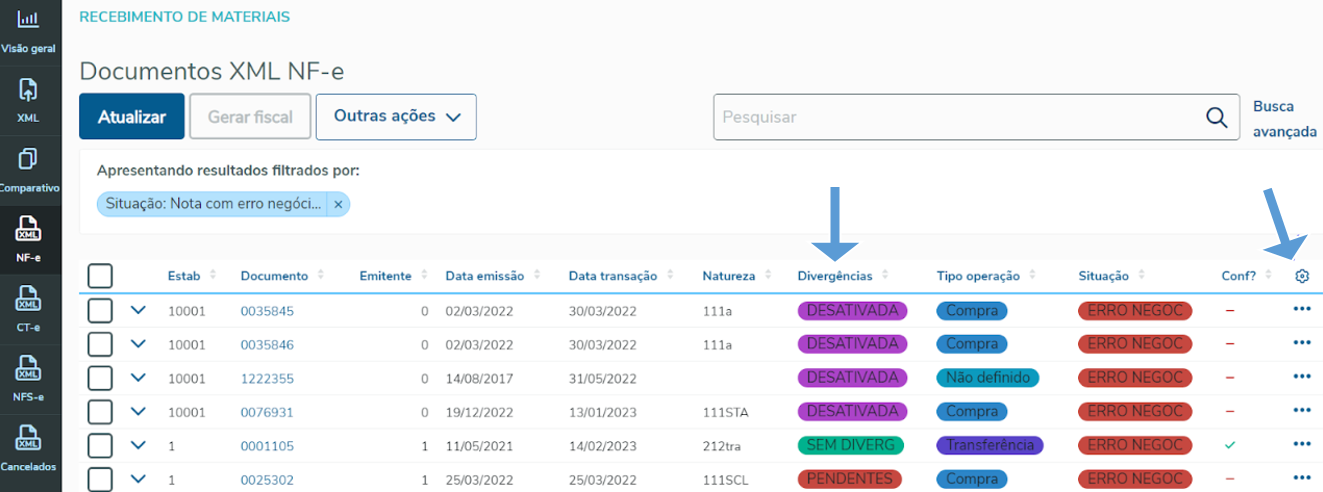Open document link 1222355

pyautogui.click(x=267, y=379)
